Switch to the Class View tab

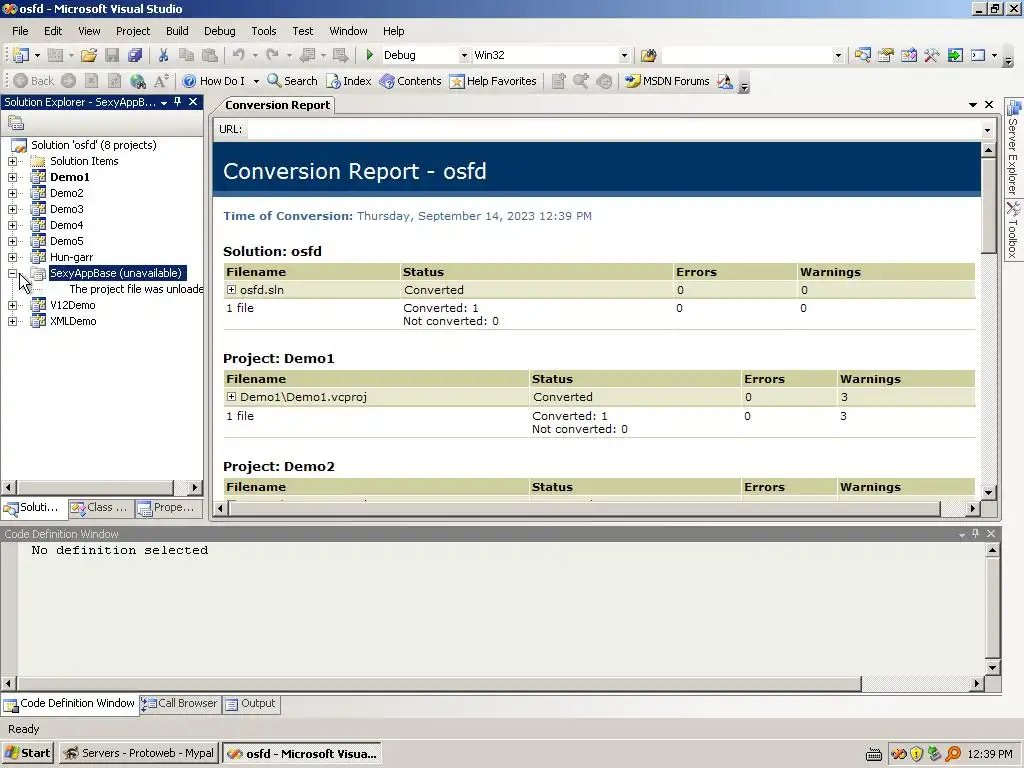101,507
